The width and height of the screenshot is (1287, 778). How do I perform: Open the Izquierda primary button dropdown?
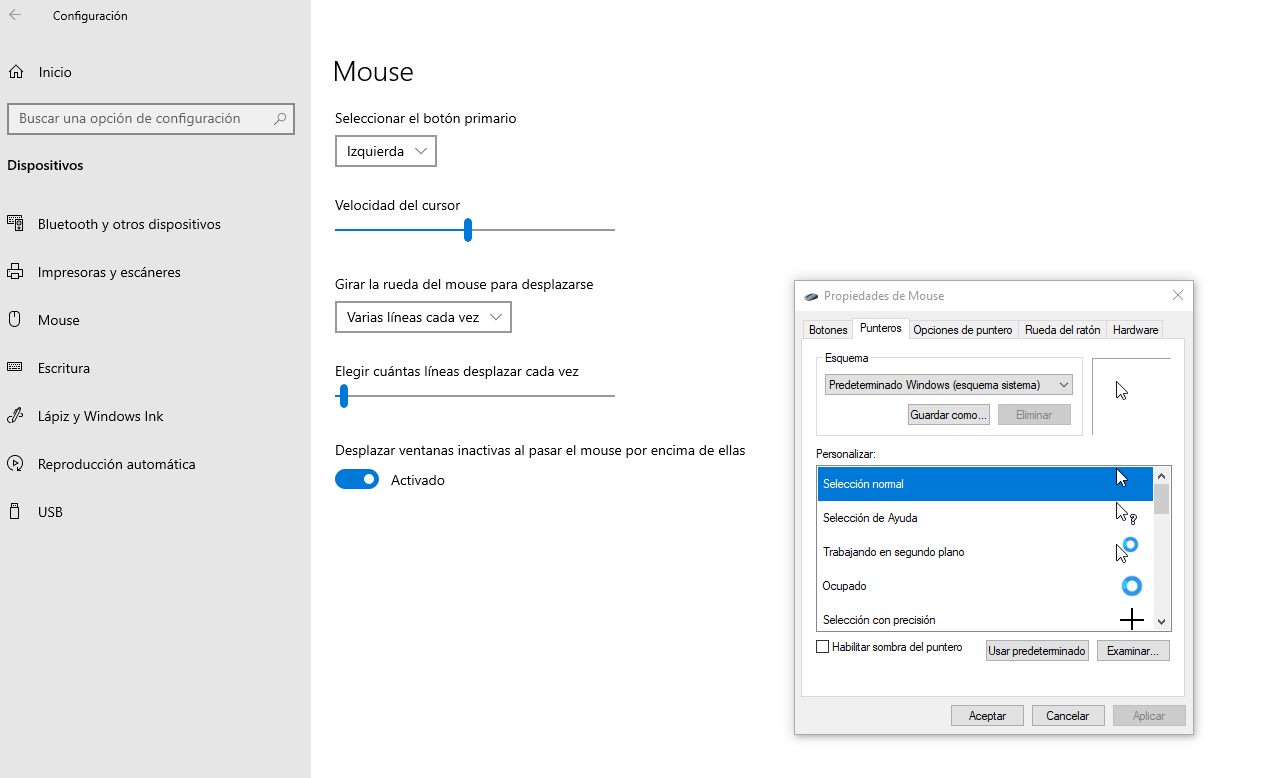[x=386, y=151]
